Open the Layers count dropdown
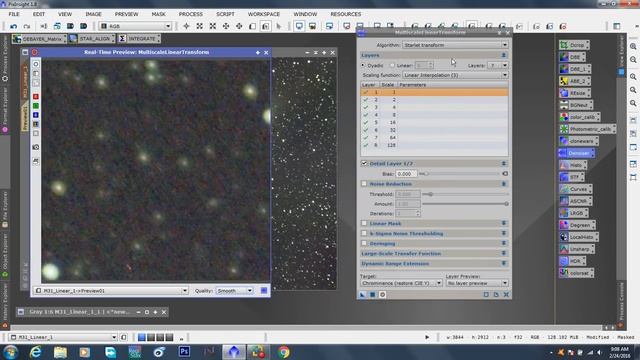This screenshot has width=640, height=360. pyautogui.click(x=498, y=65)
